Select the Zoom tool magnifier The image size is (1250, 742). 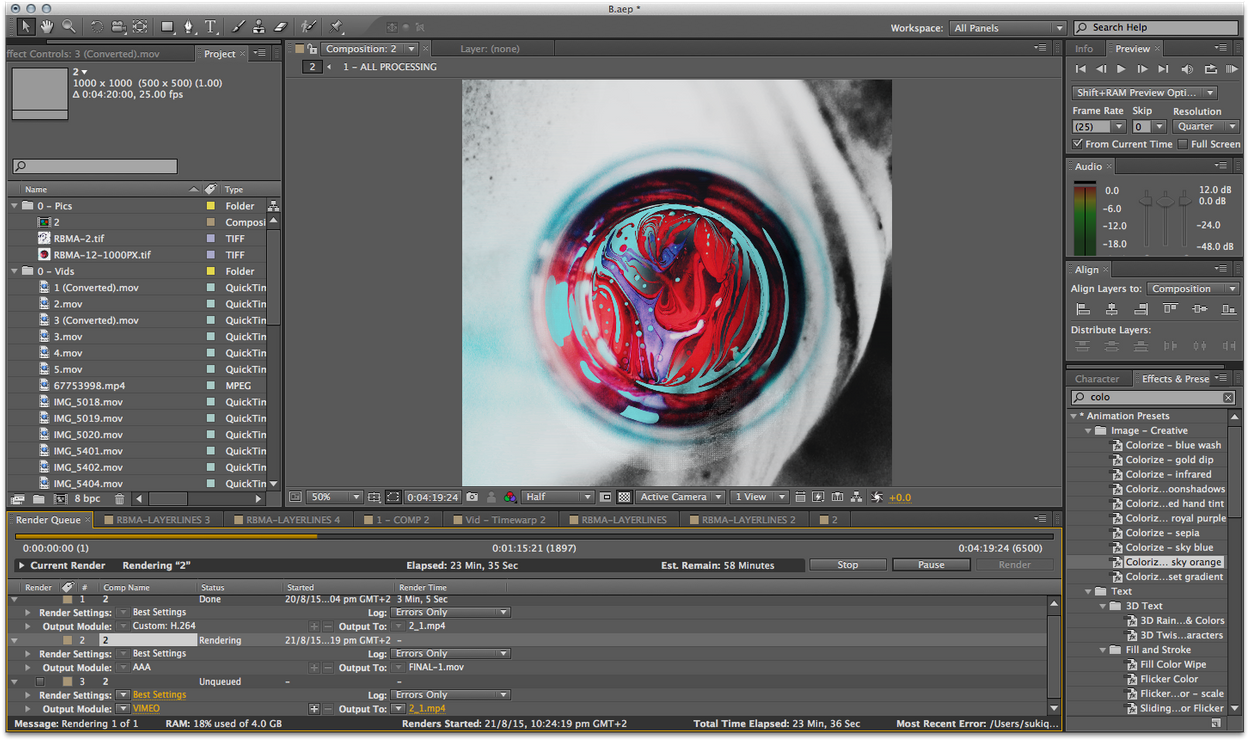coord(68,27)
